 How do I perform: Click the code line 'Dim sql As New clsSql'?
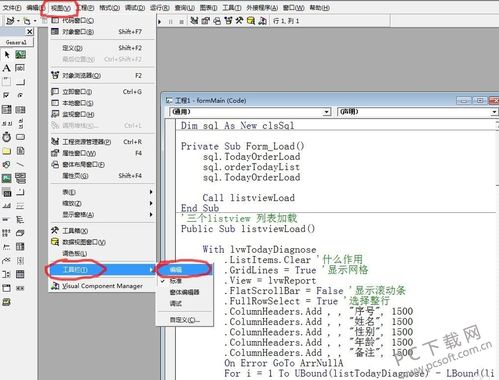click(237, 126)
